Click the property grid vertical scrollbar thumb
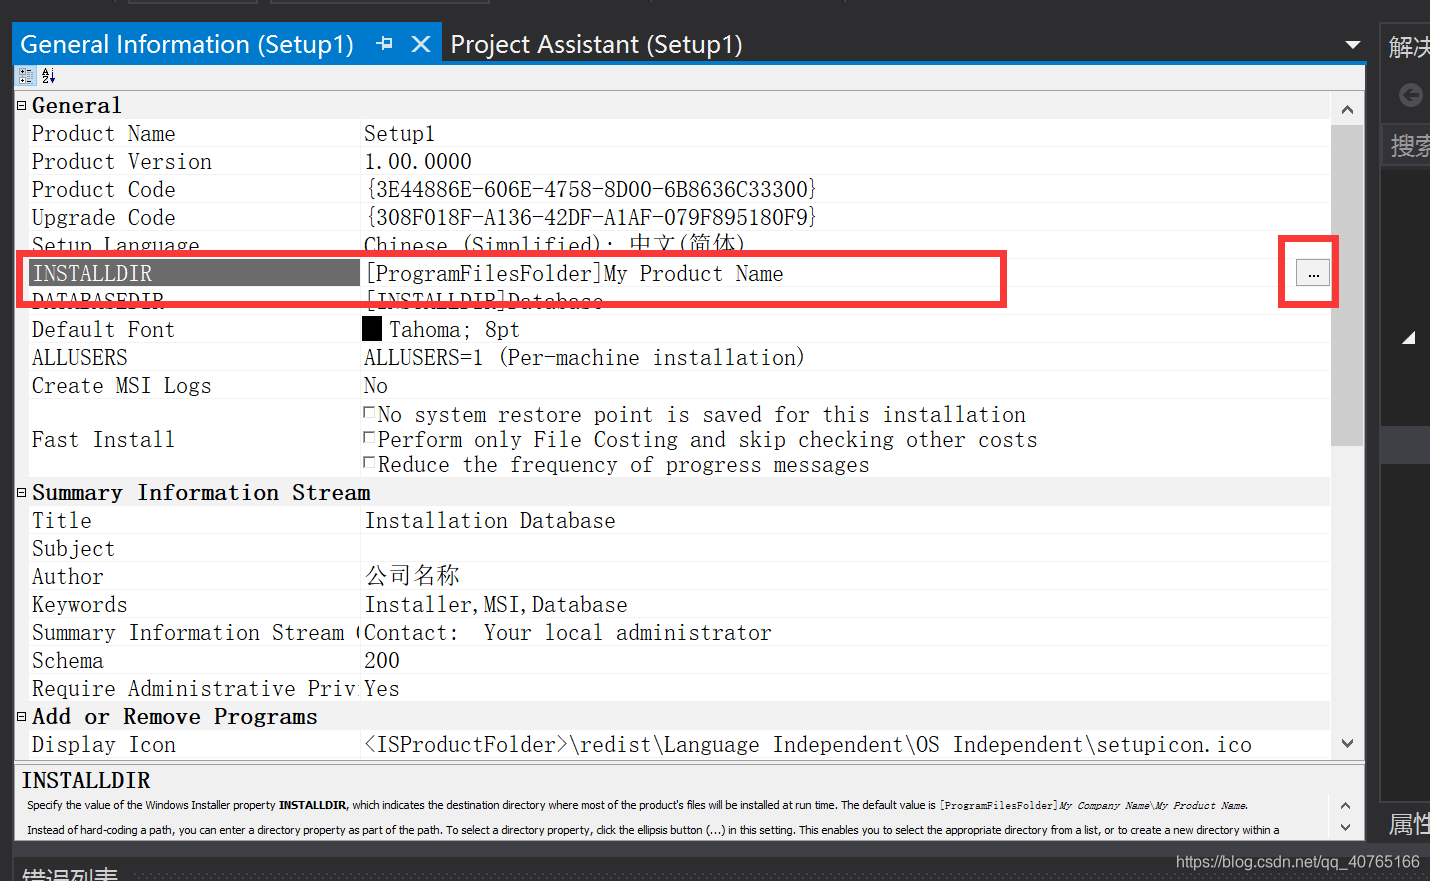Viewport: 1430px width, 881px height. point(1347,285)
